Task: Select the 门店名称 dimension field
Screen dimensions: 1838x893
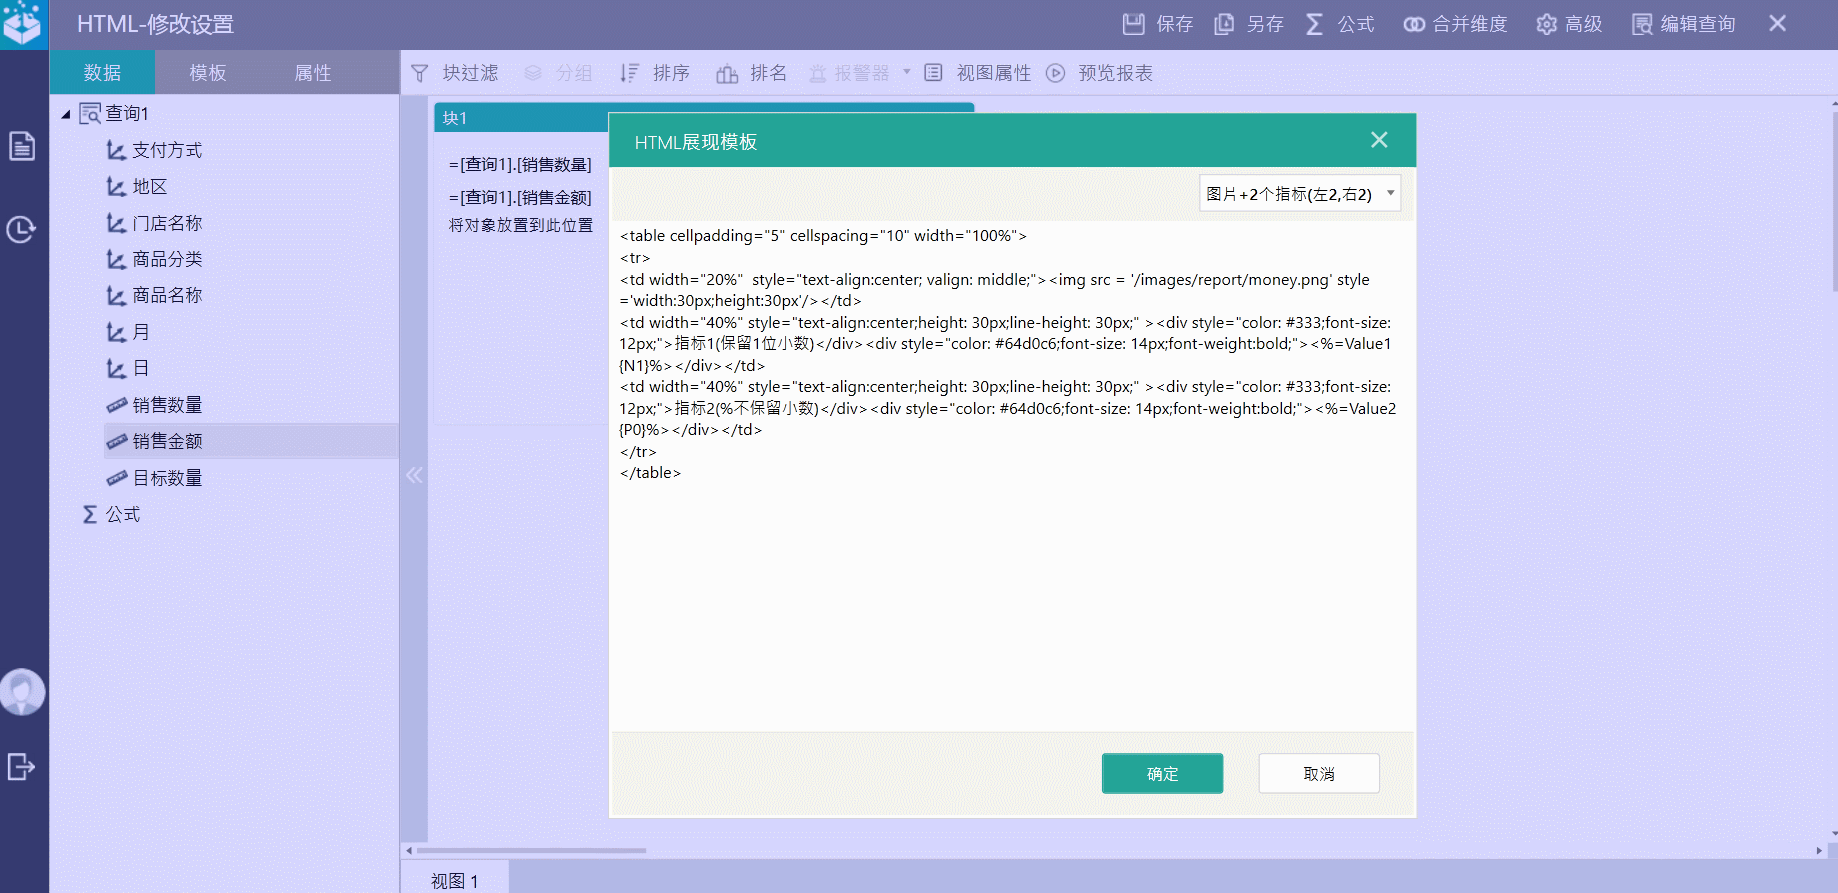Action: coord(154,223)
